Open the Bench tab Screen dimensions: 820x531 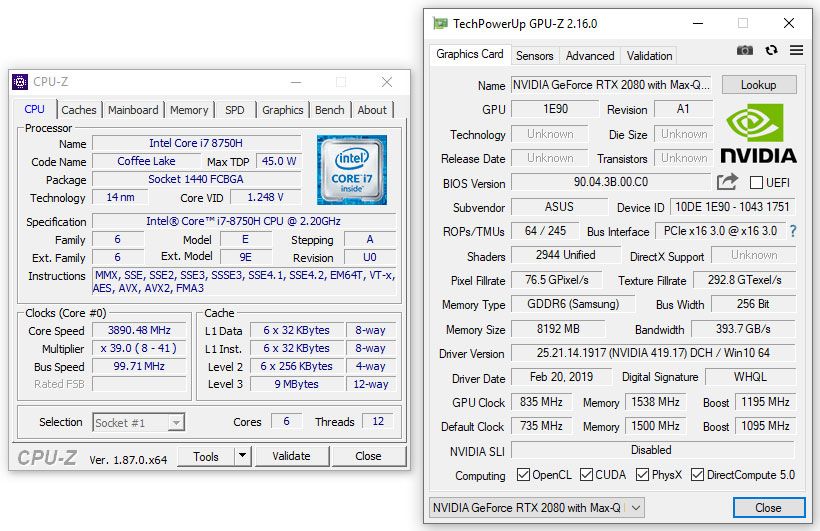pos(329,110)
